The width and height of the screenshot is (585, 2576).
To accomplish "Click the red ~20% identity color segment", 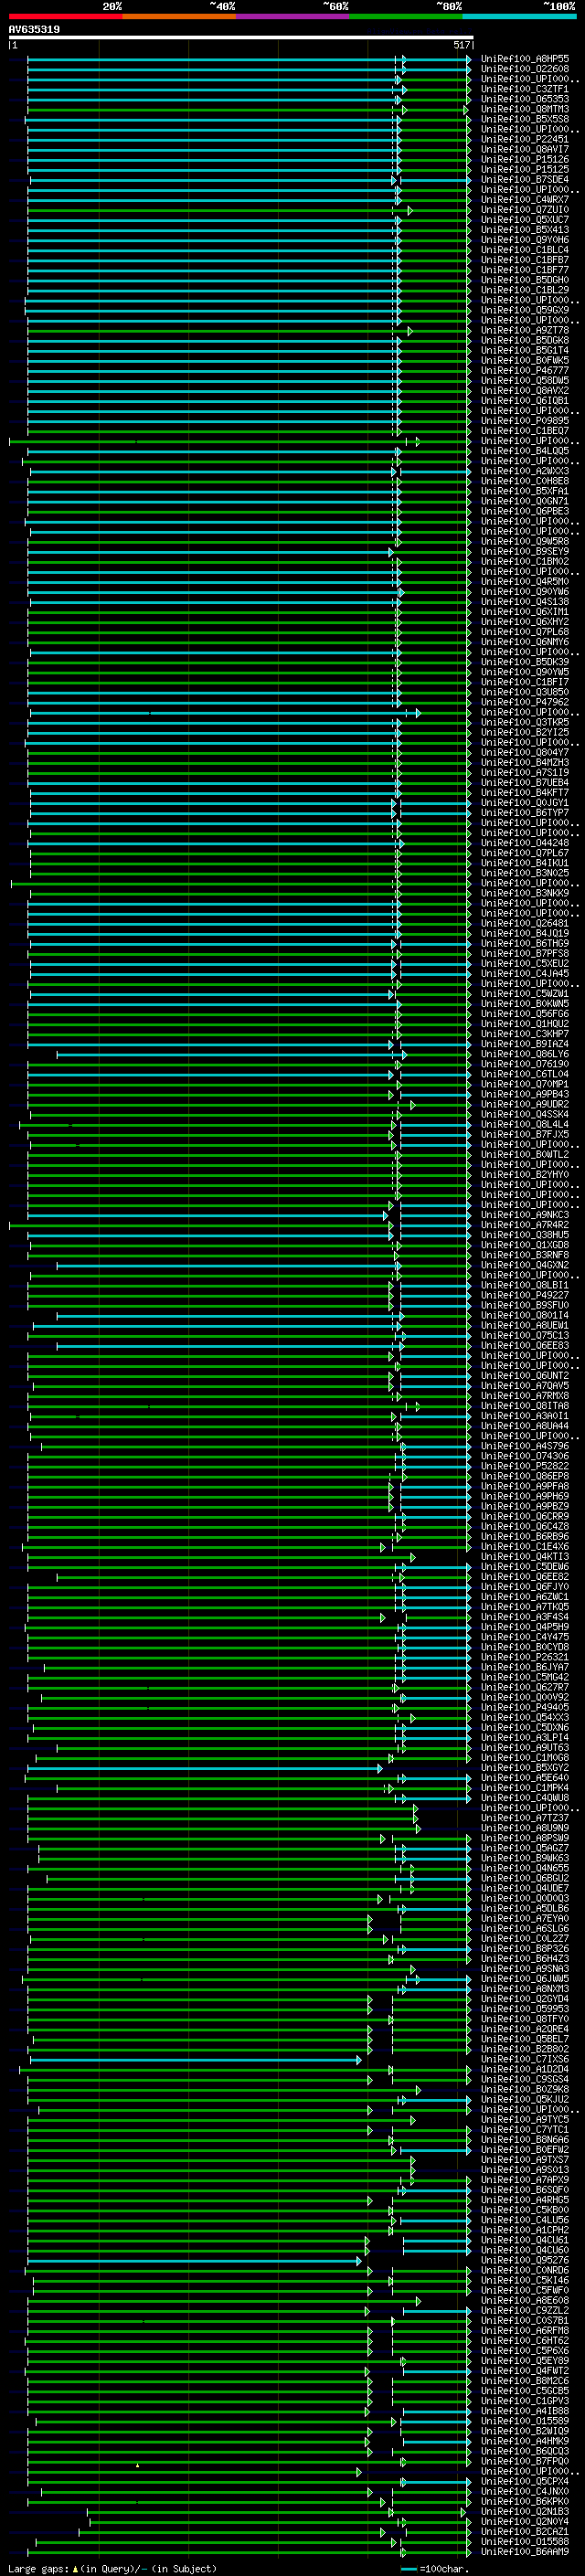I will tap(65, 16).
